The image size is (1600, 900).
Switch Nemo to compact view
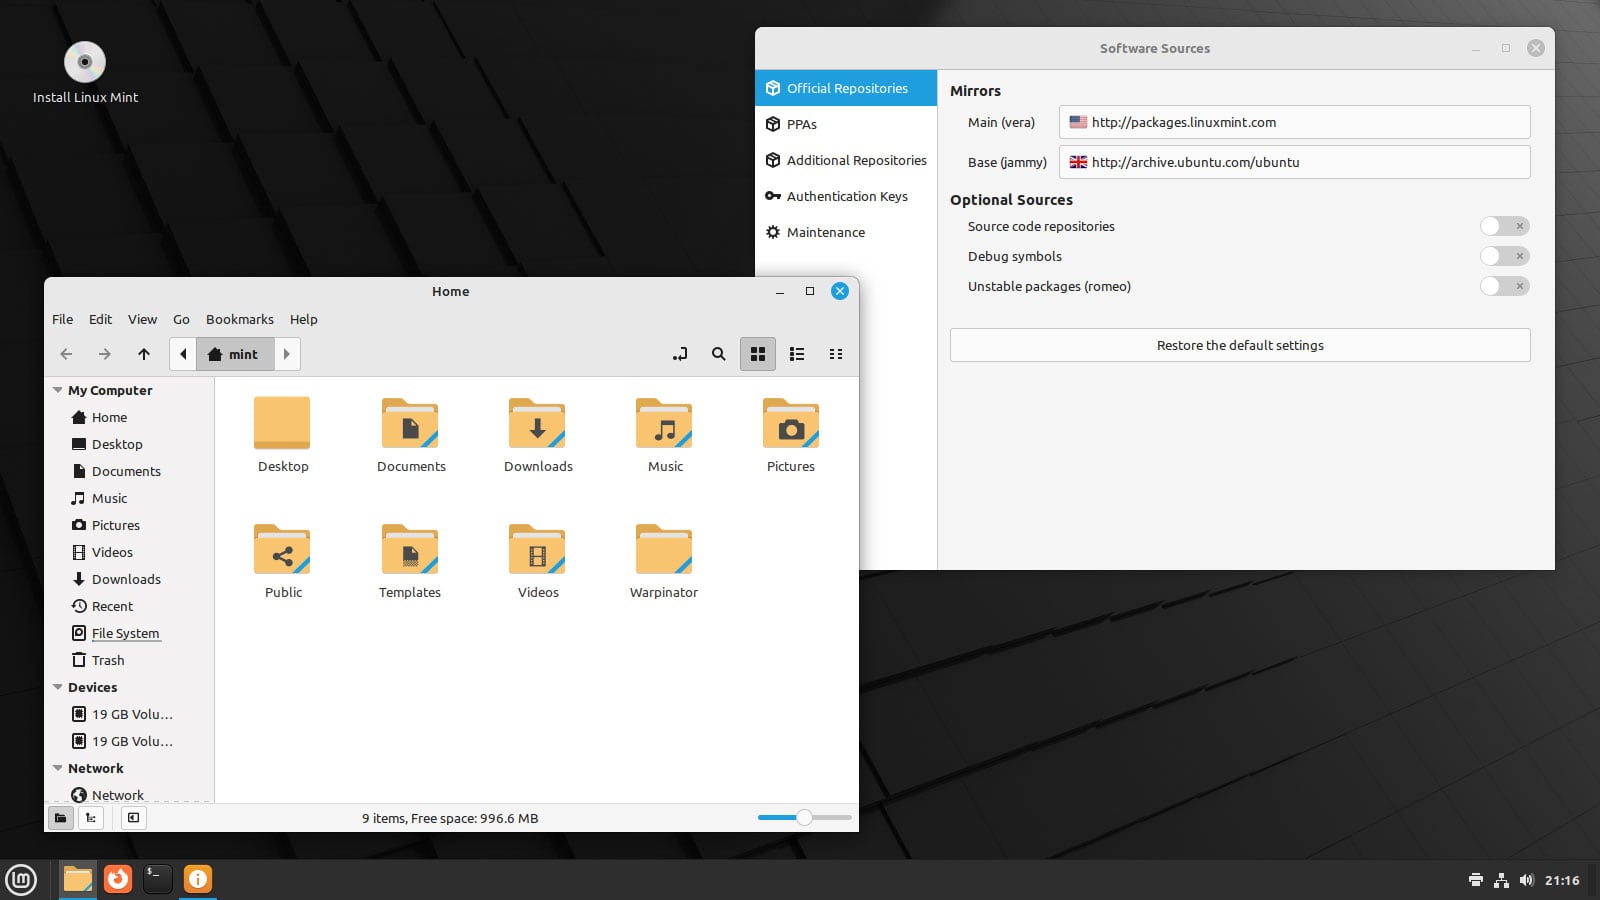pyautogui.click(x=836, y=354)
